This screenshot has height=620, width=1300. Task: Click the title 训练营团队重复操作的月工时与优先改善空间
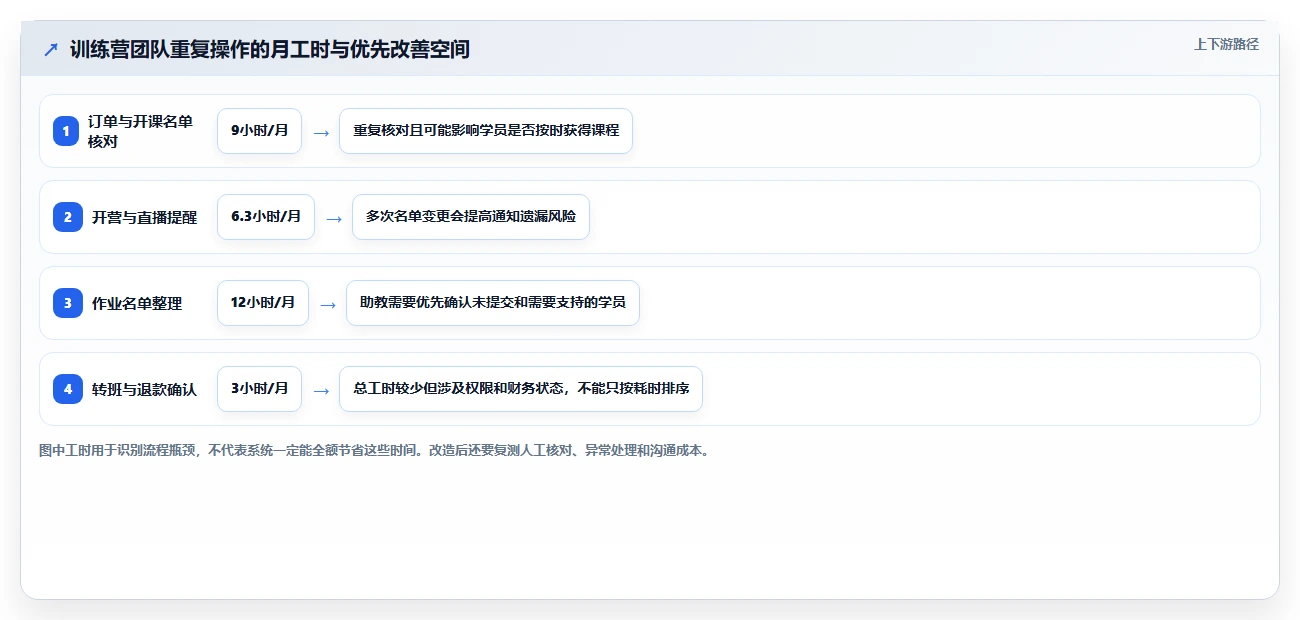[x=269, y=49]
